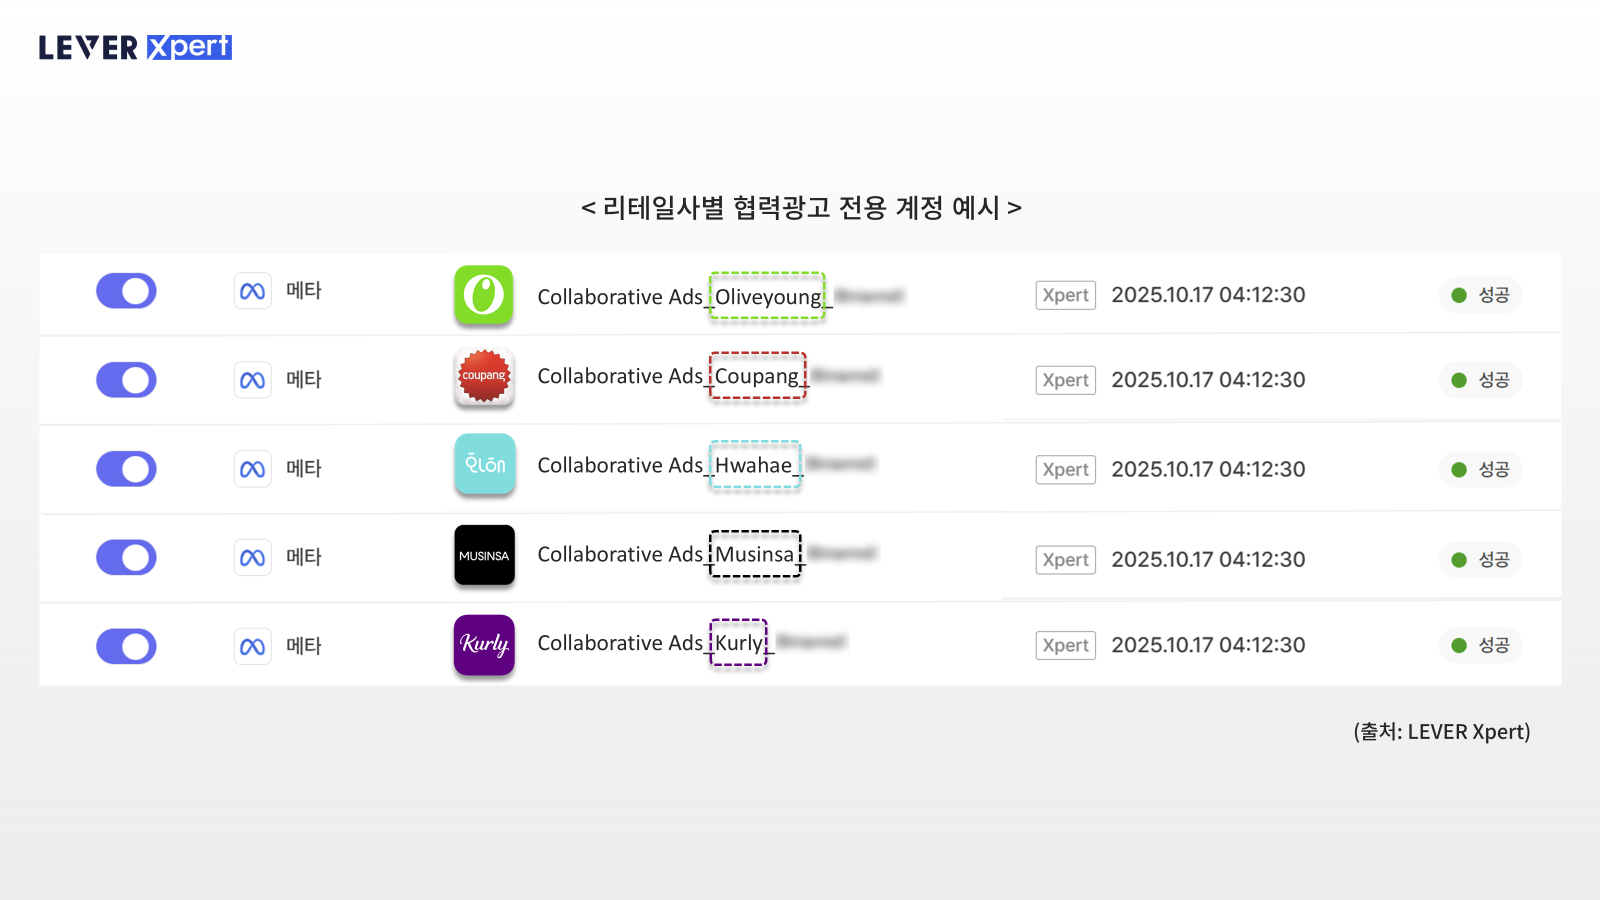Click the red Coupang app icon
1600x900 pixels.
pyautogui.click(x=484, y=376)
